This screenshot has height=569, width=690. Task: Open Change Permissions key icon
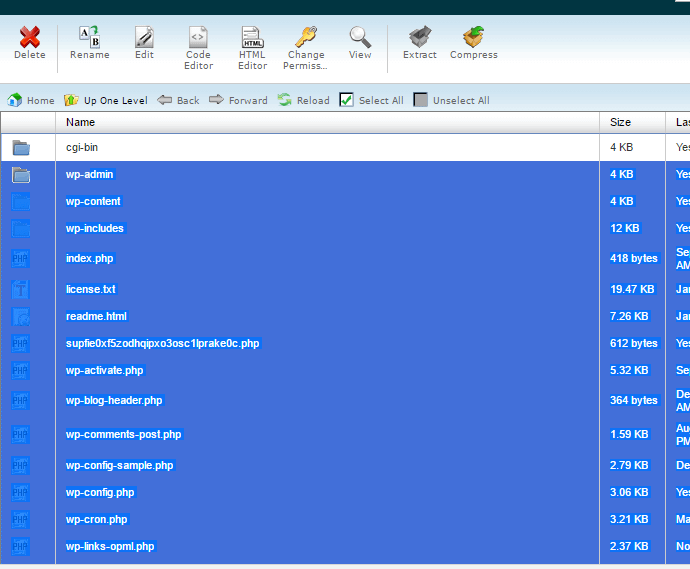tap(306, 37)
